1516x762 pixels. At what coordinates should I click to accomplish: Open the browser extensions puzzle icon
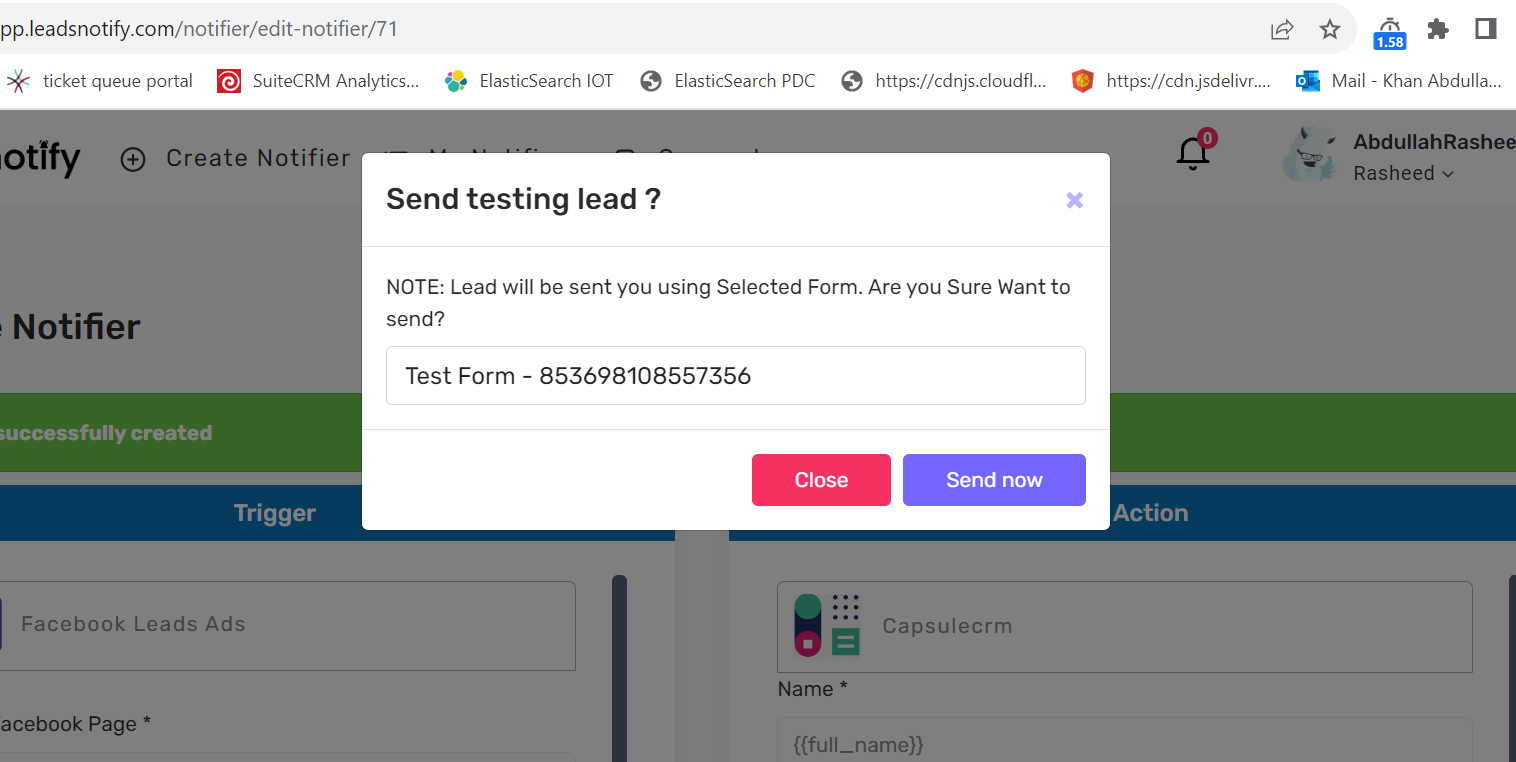1438,29
